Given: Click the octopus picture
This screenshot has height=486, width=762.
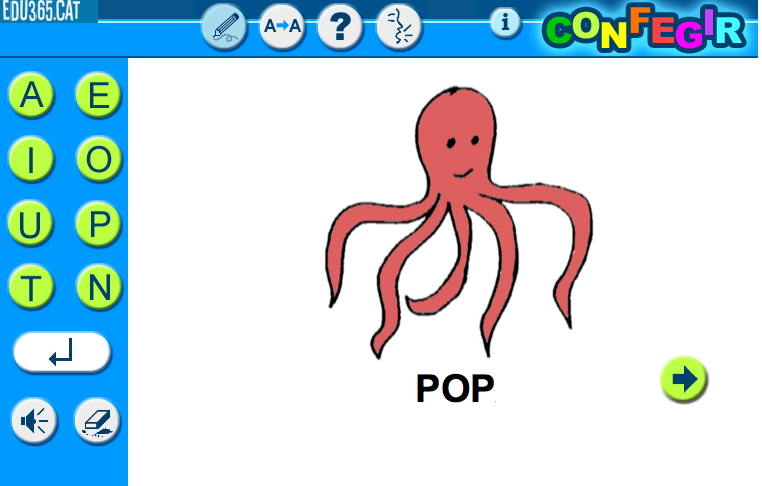Looking at the screenshot, I should click(458, 223).
